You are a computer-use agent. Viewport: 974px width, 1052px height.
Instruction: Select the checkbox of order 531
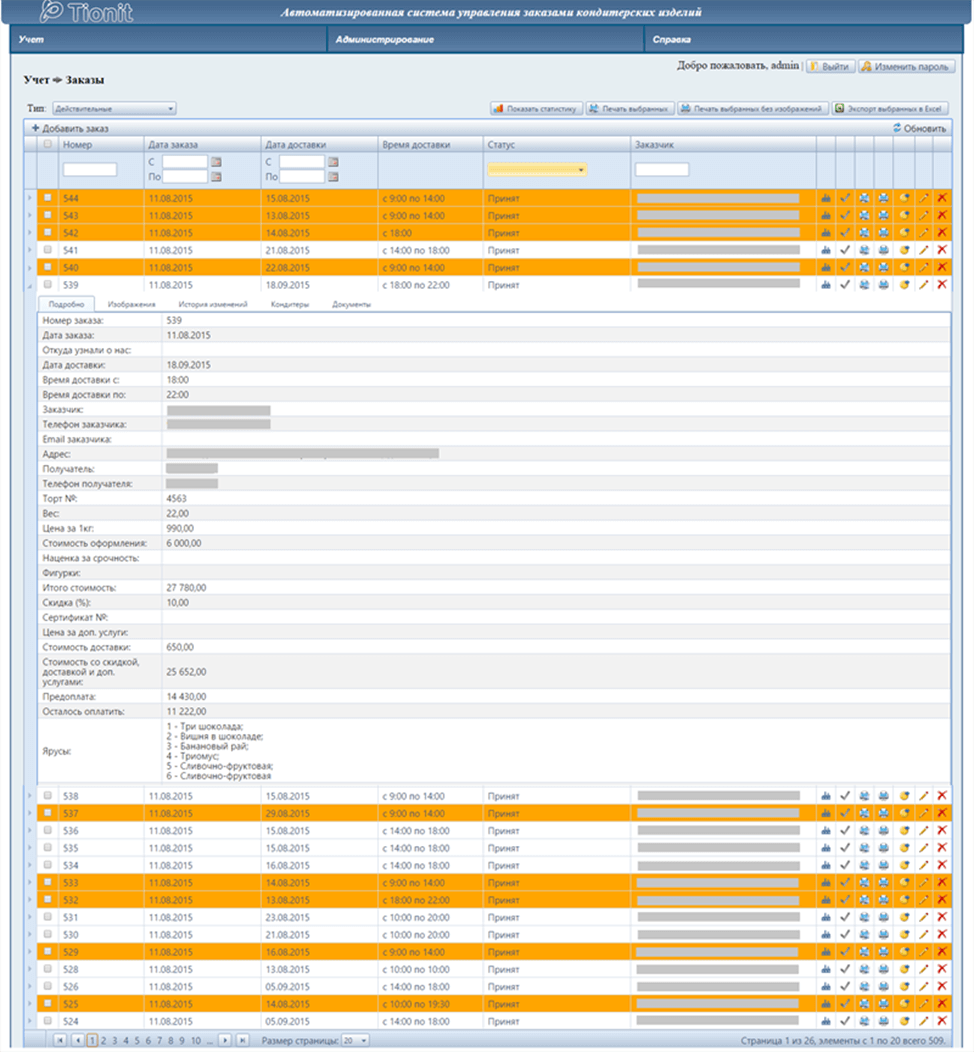48,917
